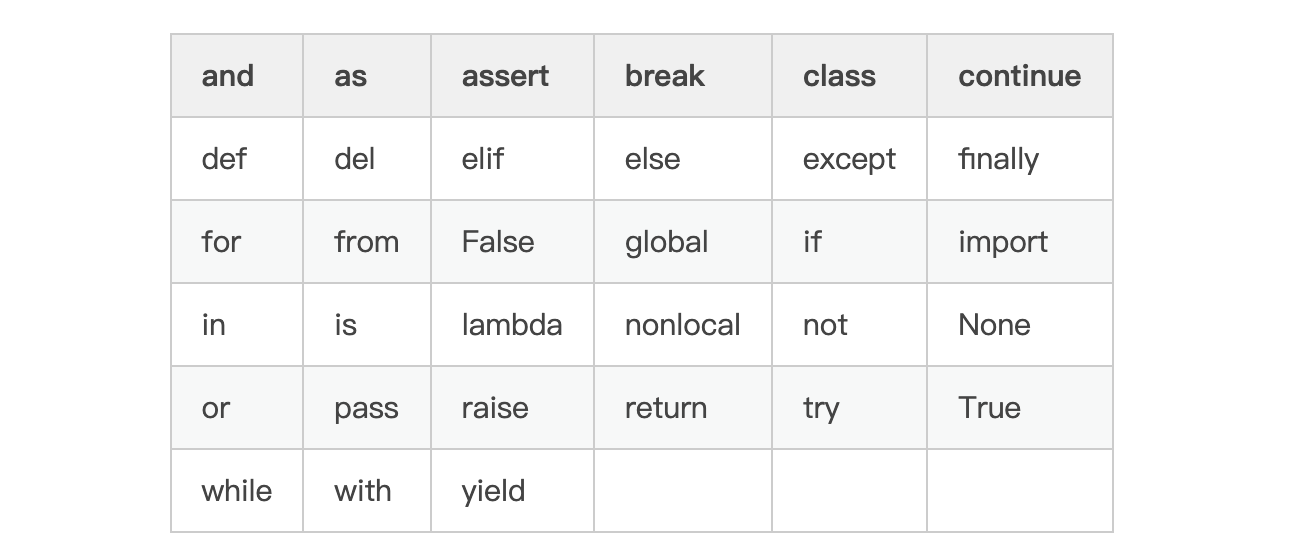The height and width of the screenshot is (560, 1298).
Task: Click the 'pass' keyword
Action: [366, 408]
